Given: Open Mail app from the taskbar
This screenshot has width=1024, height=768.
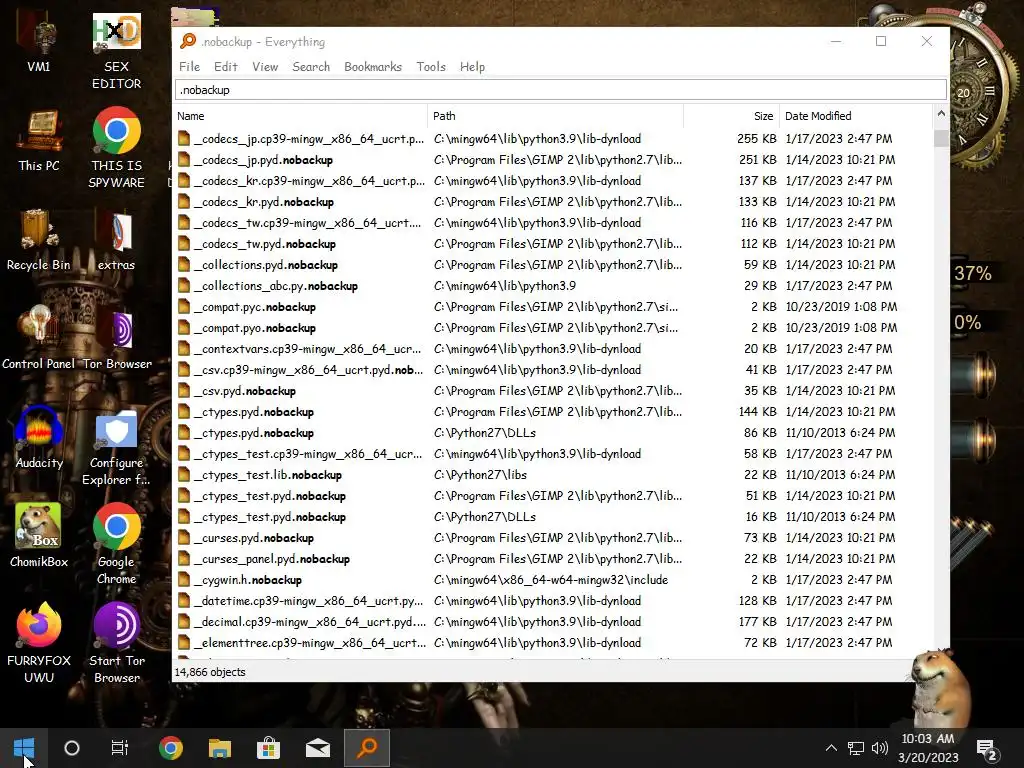Looking at the screenshot, I should pos(317,748).
